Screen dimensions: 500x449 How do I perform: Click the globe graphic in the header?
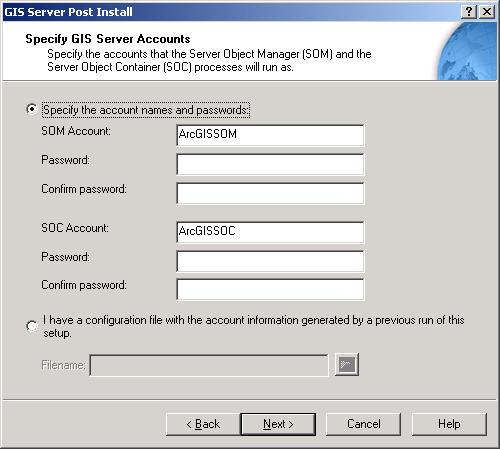(467, 51)
